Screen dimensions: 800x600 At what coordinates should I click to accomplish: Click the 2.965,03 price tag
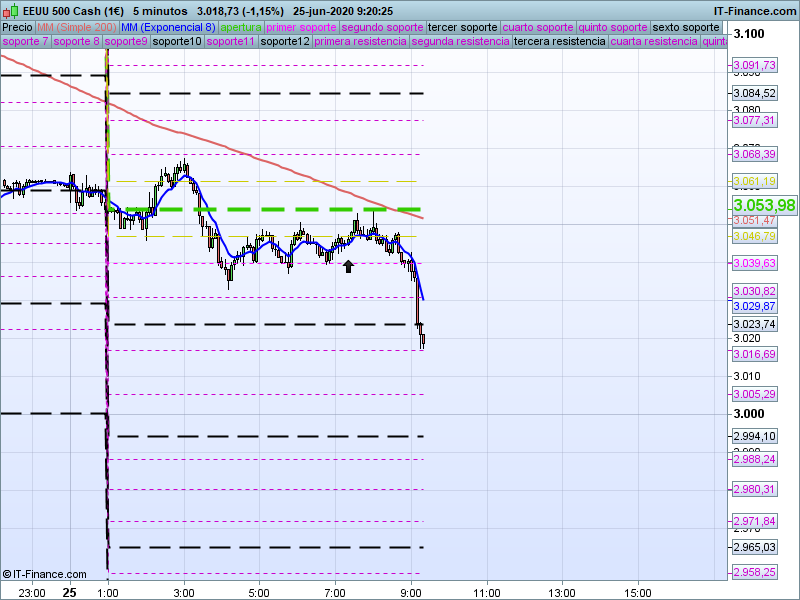[755, 547]
